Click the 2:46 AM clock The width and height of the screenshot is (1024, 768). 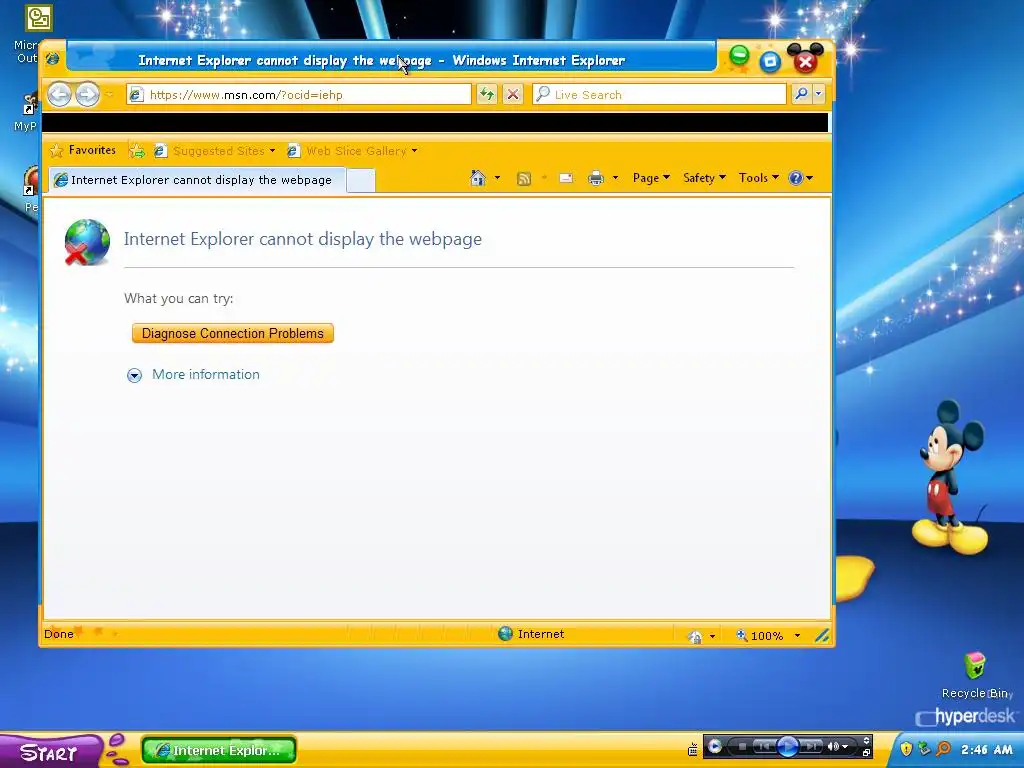(986, 750)
